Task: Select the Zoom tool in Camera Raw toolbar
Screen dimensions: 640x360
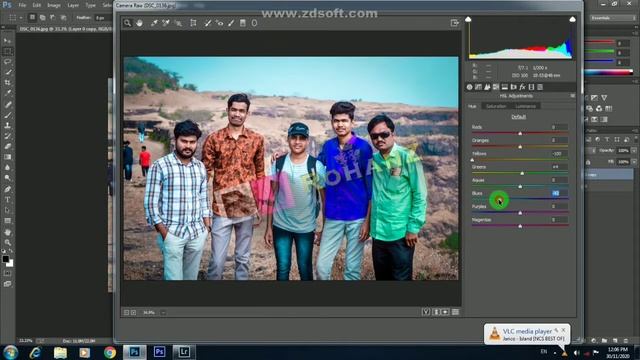Action: coord(127,23)
